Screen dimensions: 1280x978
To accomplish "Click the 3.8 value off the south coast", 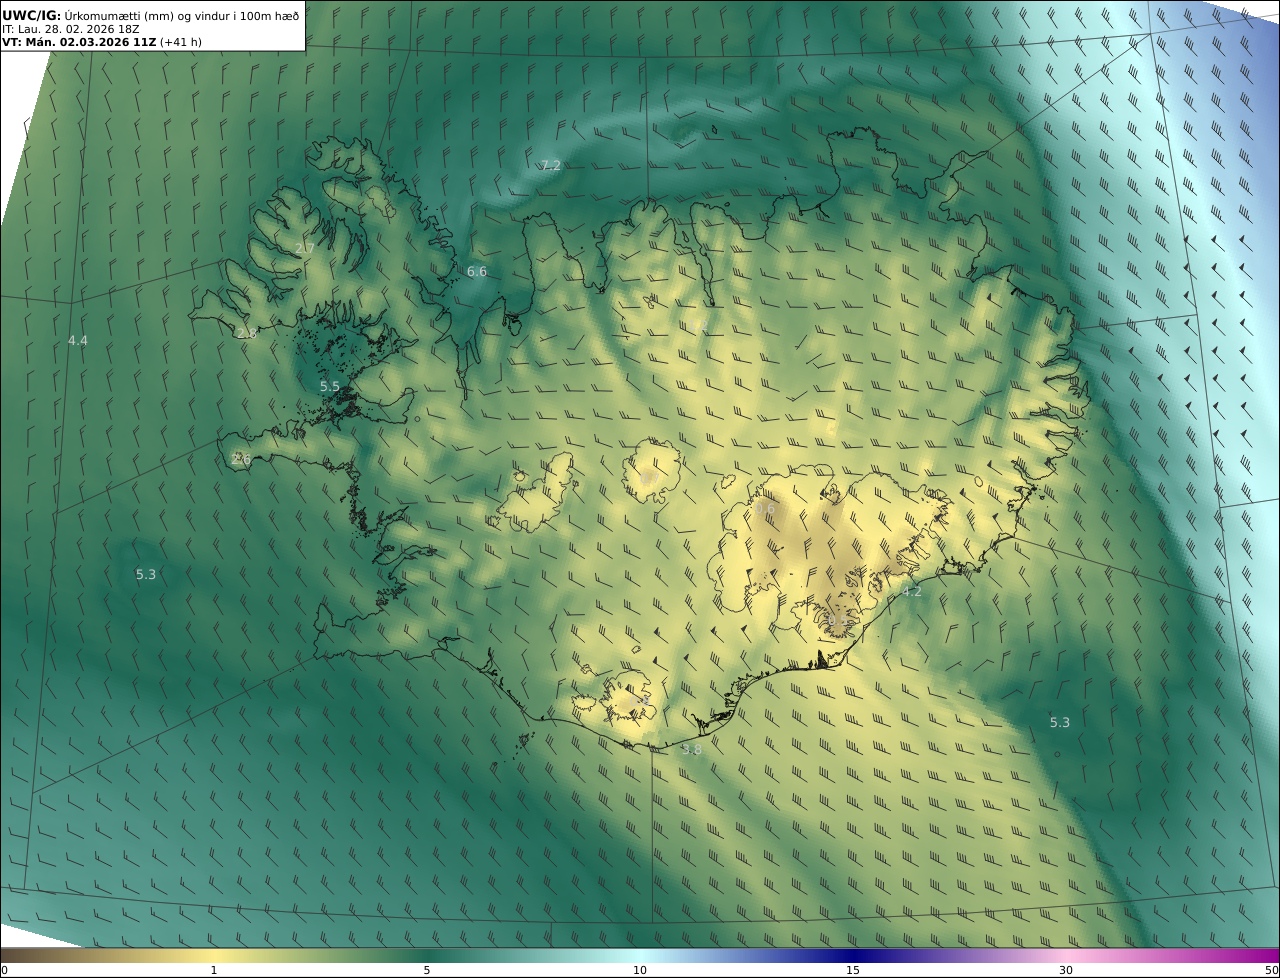I will [x=691, y=749].
